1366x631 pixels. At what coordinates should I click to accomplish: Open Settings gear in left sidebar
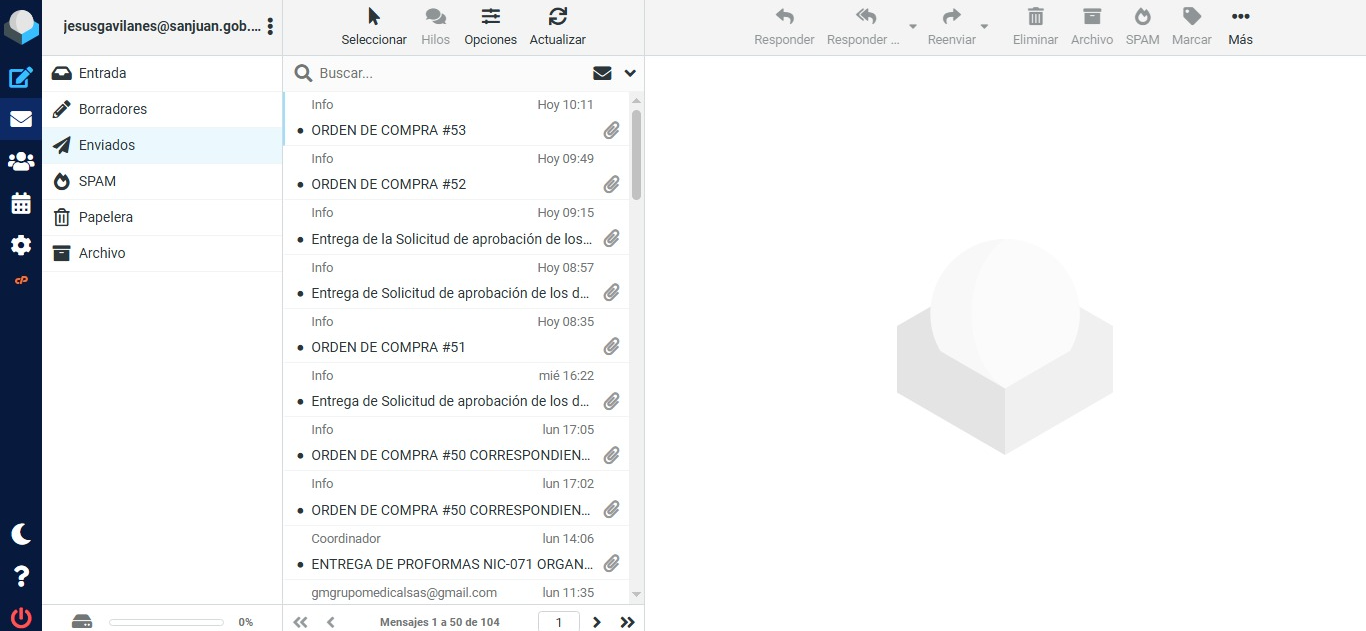21,245
